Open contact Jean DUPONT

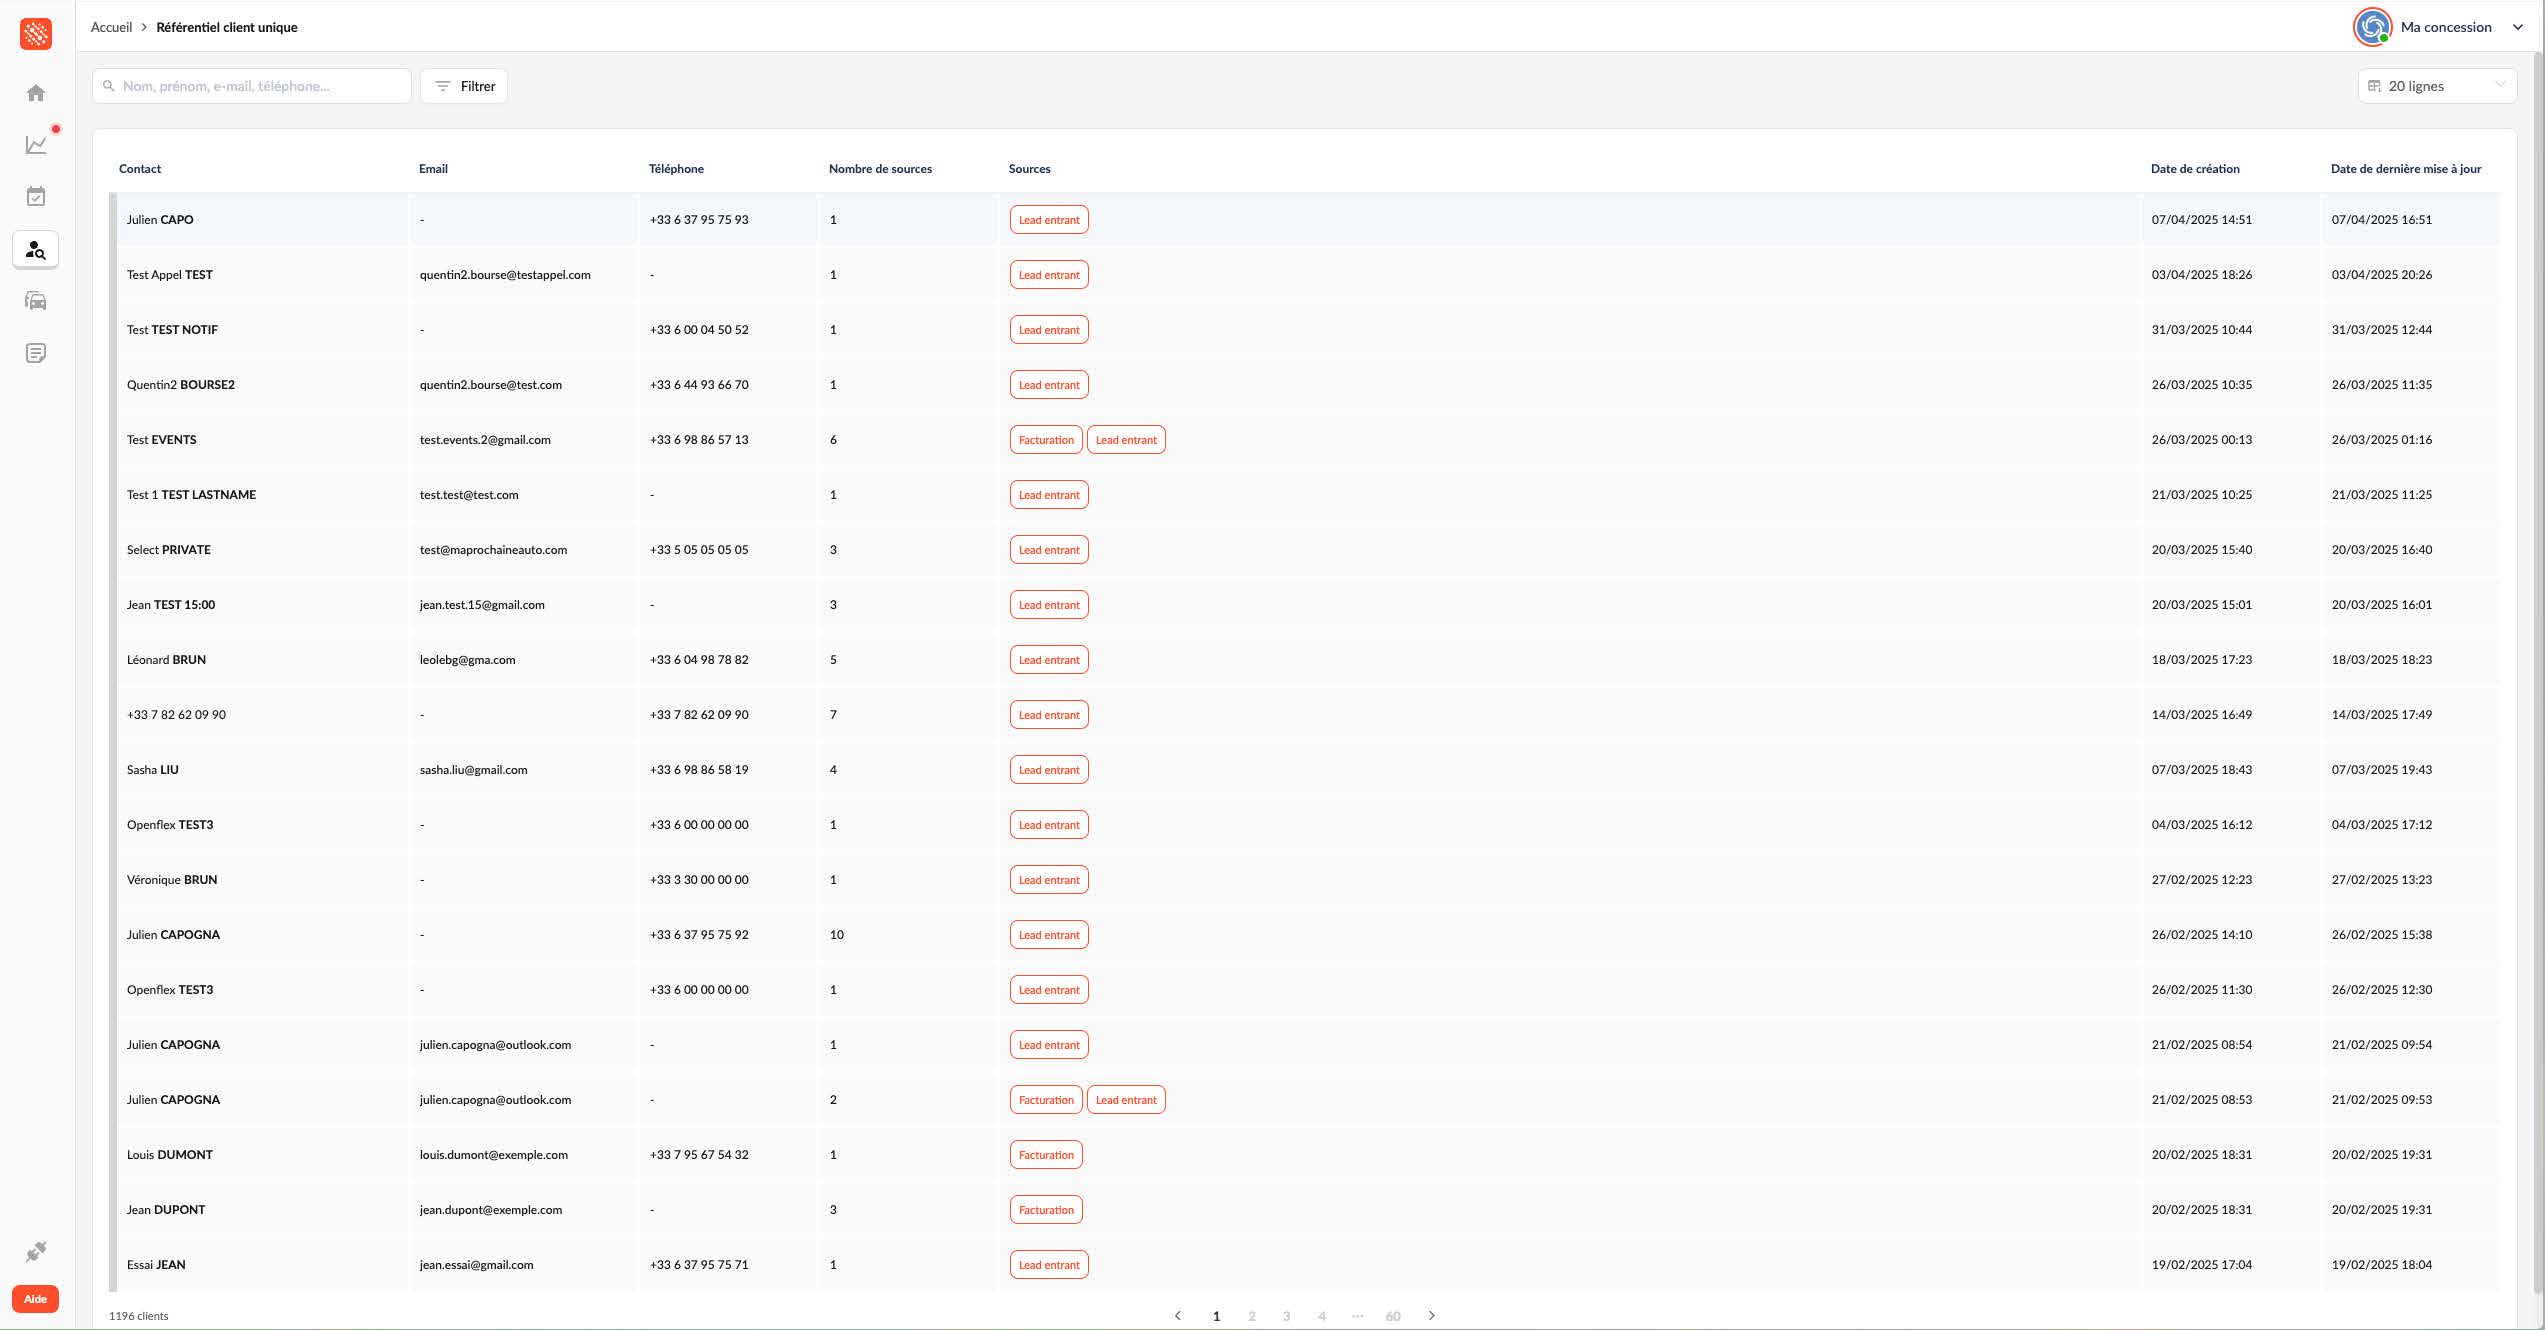(166, 1210)
